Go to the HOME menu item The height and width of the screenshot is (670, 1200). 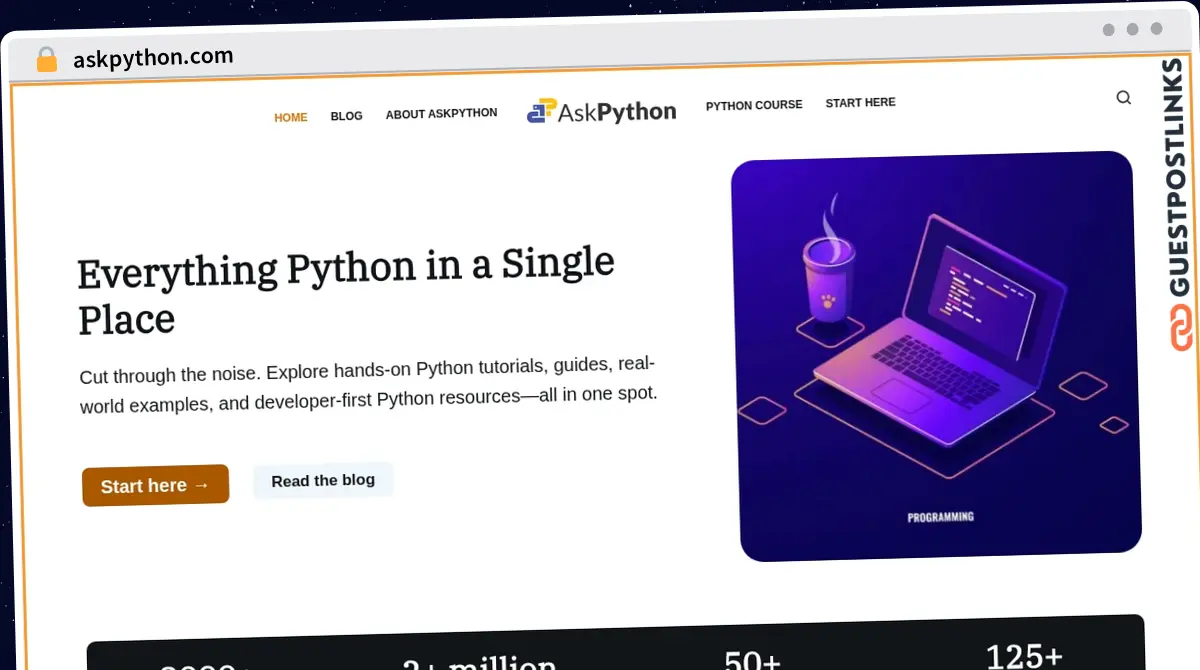(x=291, y=117)
